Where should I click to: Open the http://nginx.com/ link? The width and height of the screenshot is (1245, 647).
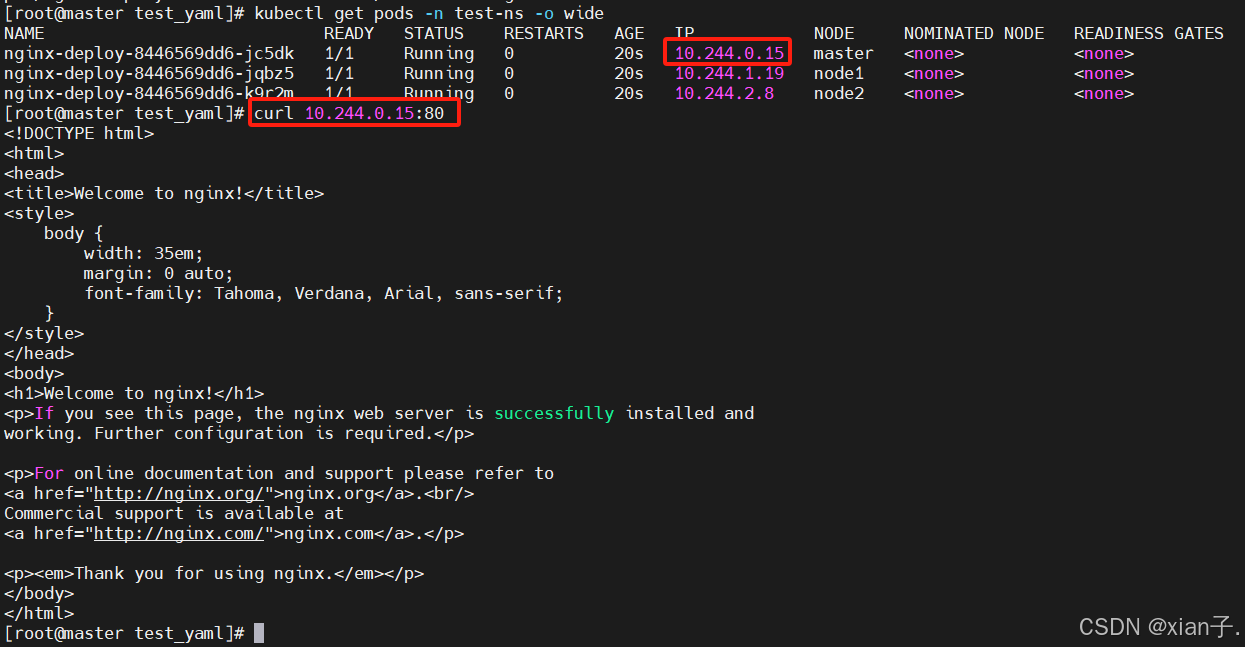(x=179, y=533)
